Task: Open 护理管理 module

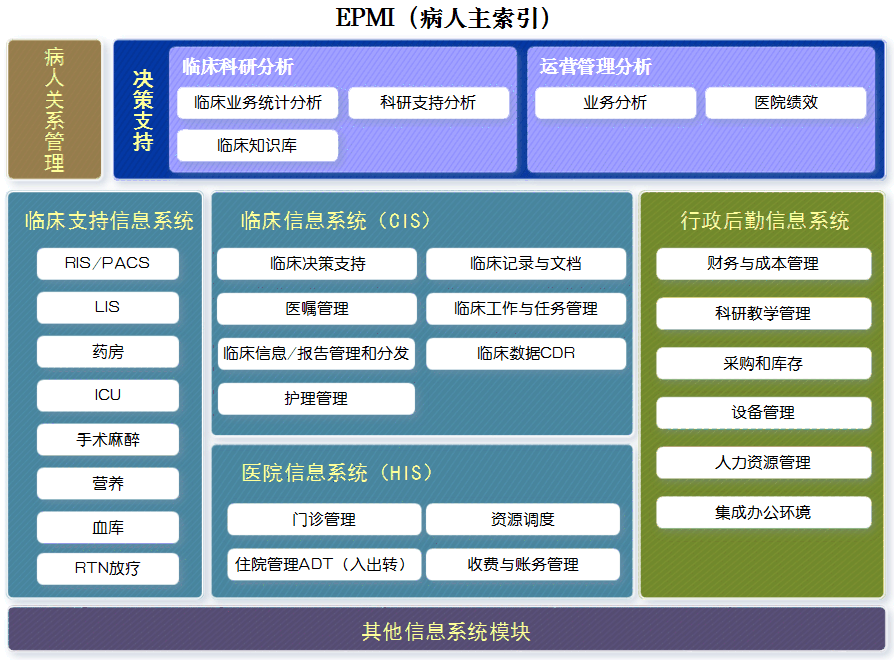Action: tap(316, 398)
